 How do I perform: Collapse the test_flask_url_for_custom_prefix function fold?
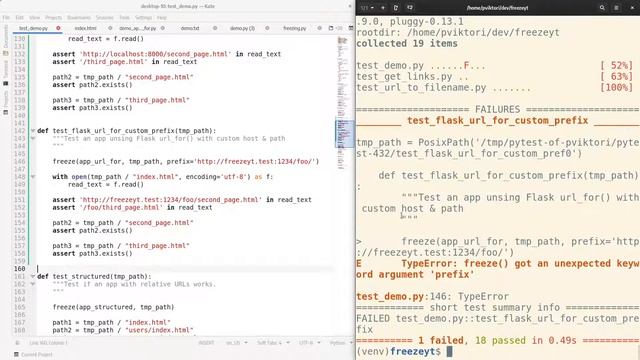coord(33,131)
